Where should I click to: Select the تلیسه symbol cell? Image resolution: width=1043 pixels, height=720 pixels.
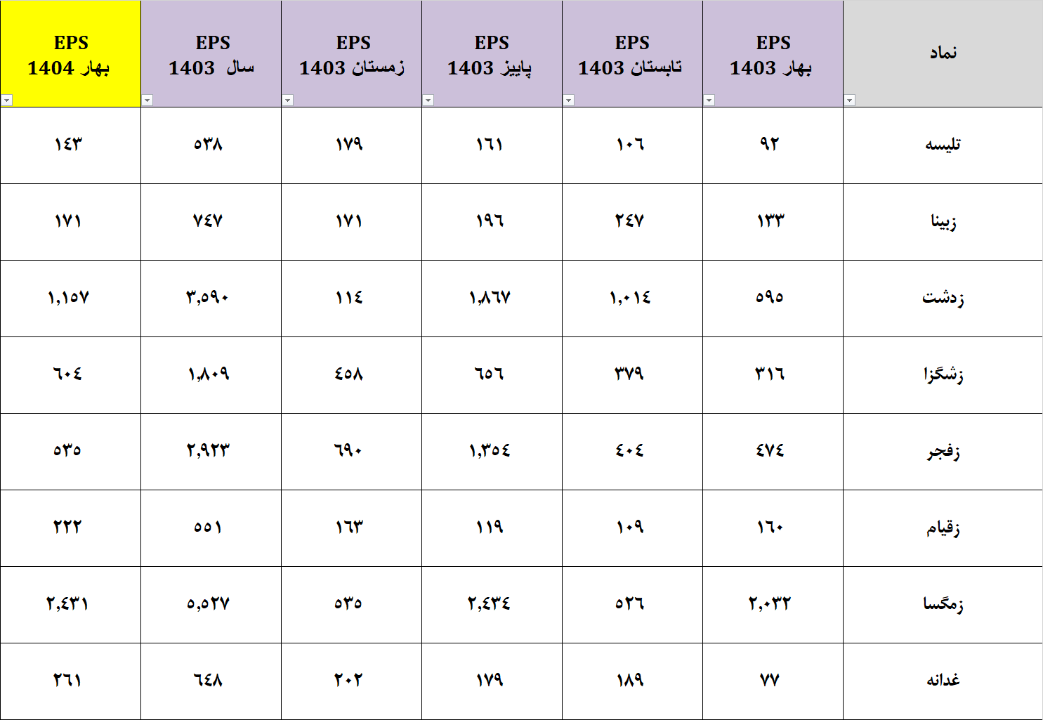click(x=943, y=144)
